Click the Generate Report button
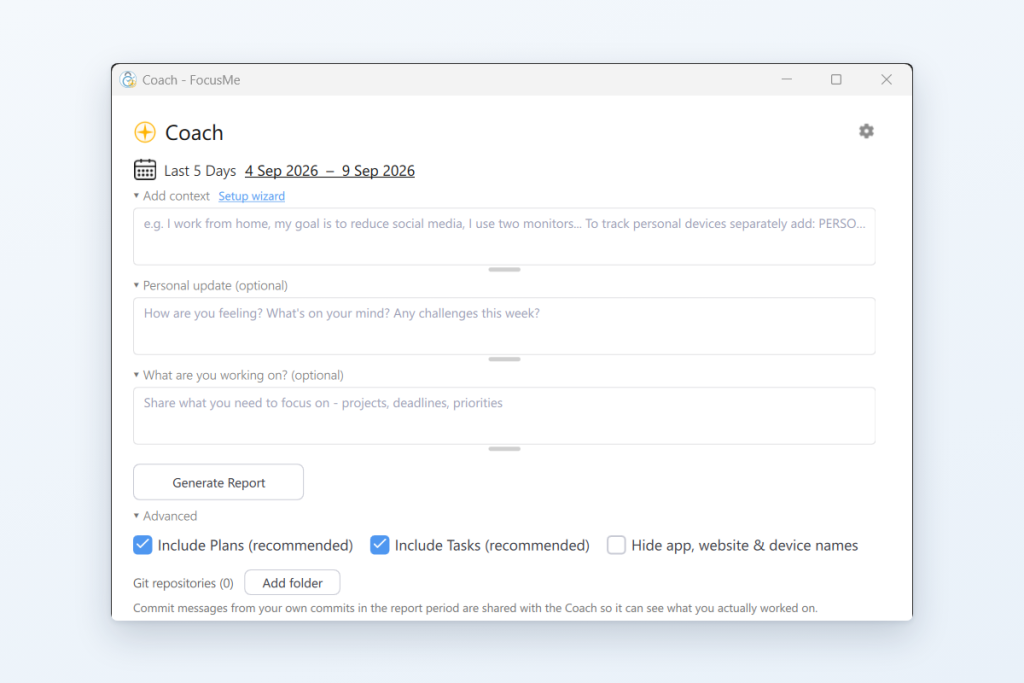The width and height of the screenshot is (1024, 683). [218, 483]
